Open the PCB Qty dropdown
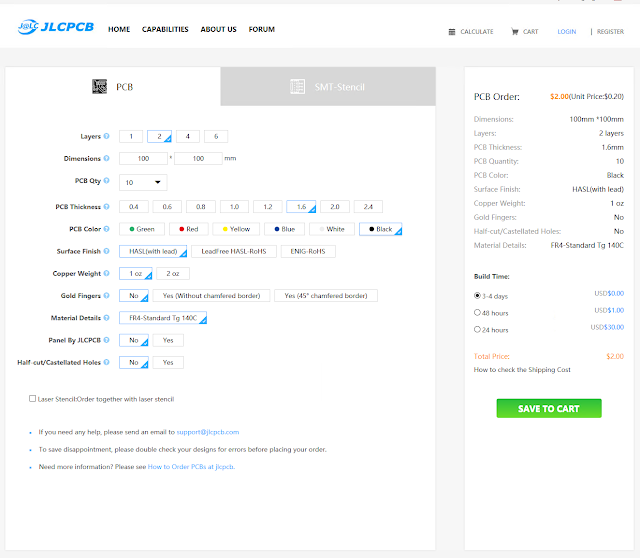640x558 pixels. coord(143,182)
